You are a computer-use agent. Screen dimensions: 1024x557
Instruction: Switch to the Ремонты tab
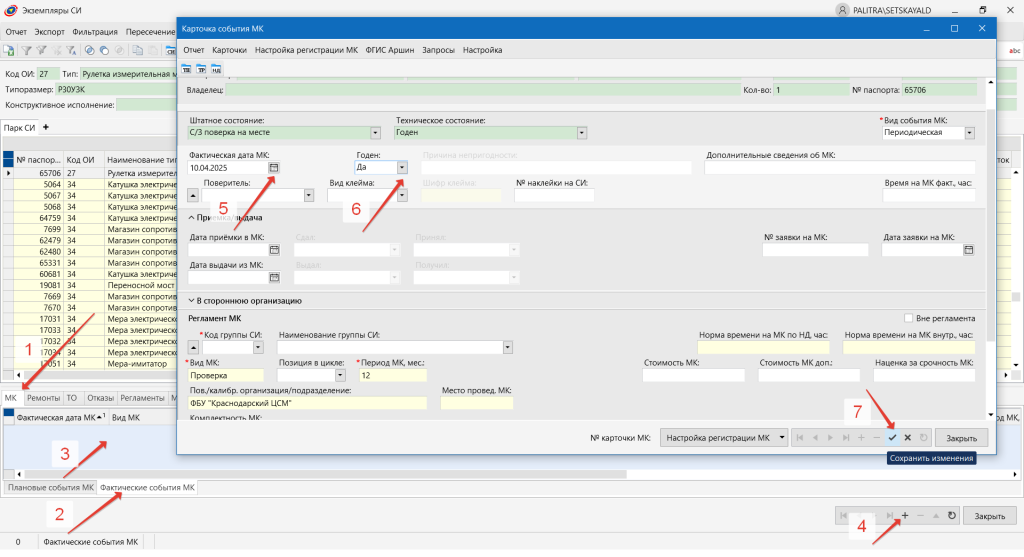coord(43,398)
